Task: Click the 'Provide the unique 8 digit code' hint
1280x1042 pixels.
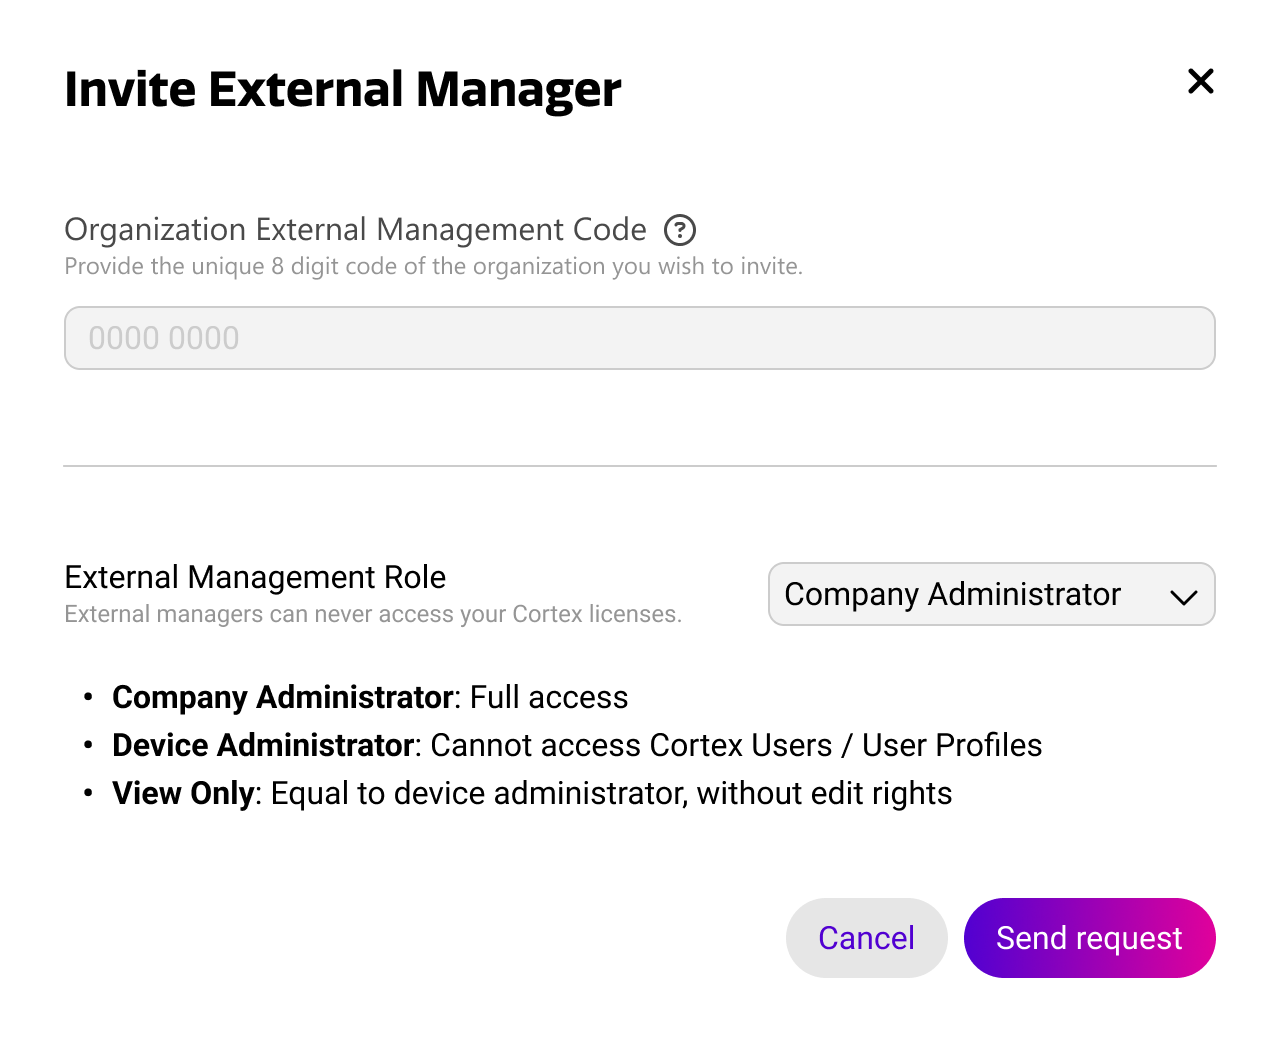Action: 433,267
